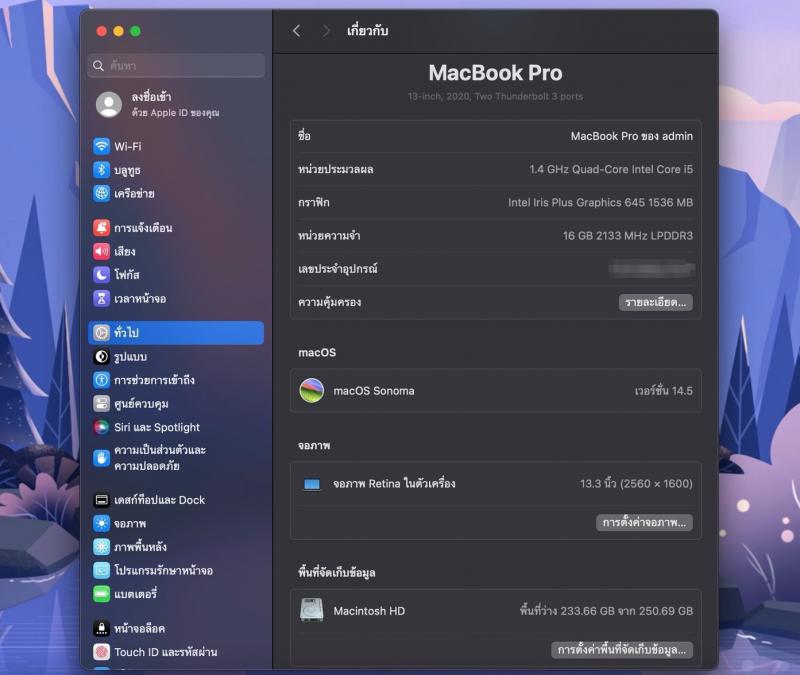Viewport: 800px width, 675px height.
Task: Click "13.3 นิ้ว (2560 × 1600)" display size
Action: pos(636,484)
